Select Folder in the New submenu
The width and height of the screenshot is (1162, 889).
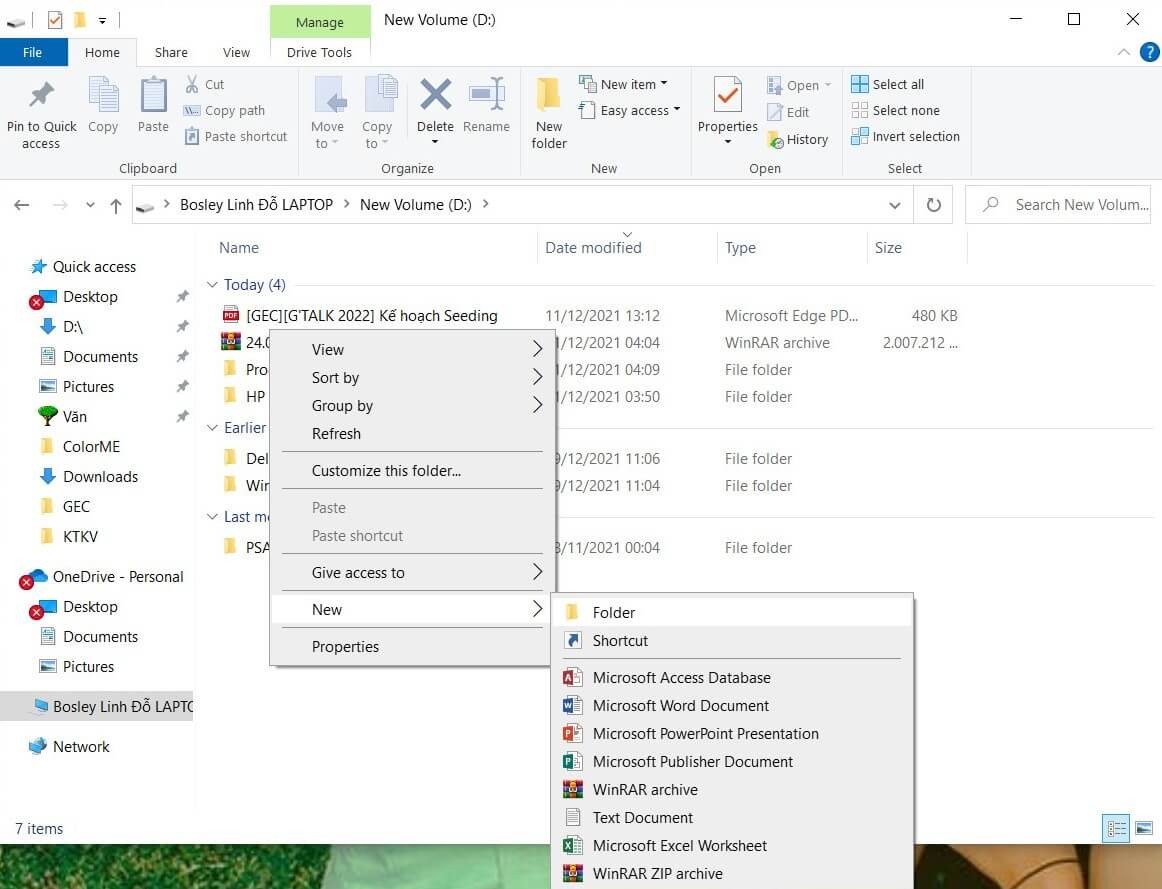pos(613,612)
